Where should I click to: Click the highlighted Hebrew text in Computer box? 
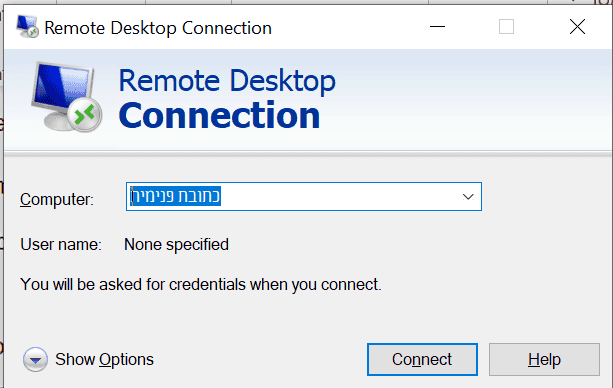click(x=175, y=196)
